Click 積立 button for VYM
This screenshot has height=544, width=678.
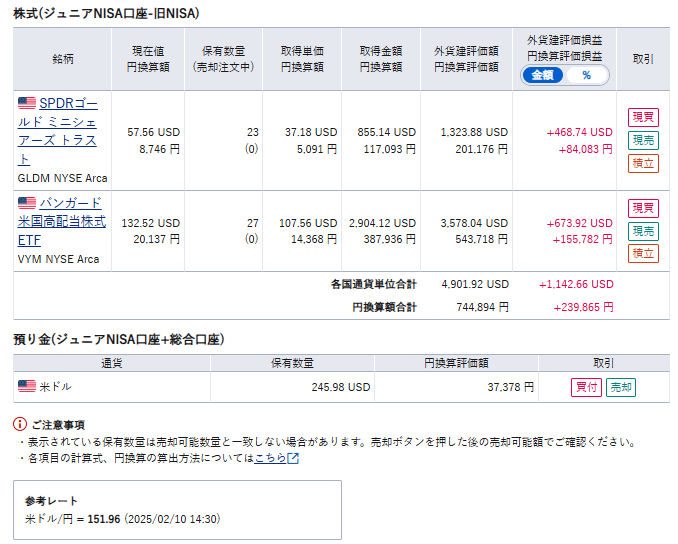[x=643, y=253]
